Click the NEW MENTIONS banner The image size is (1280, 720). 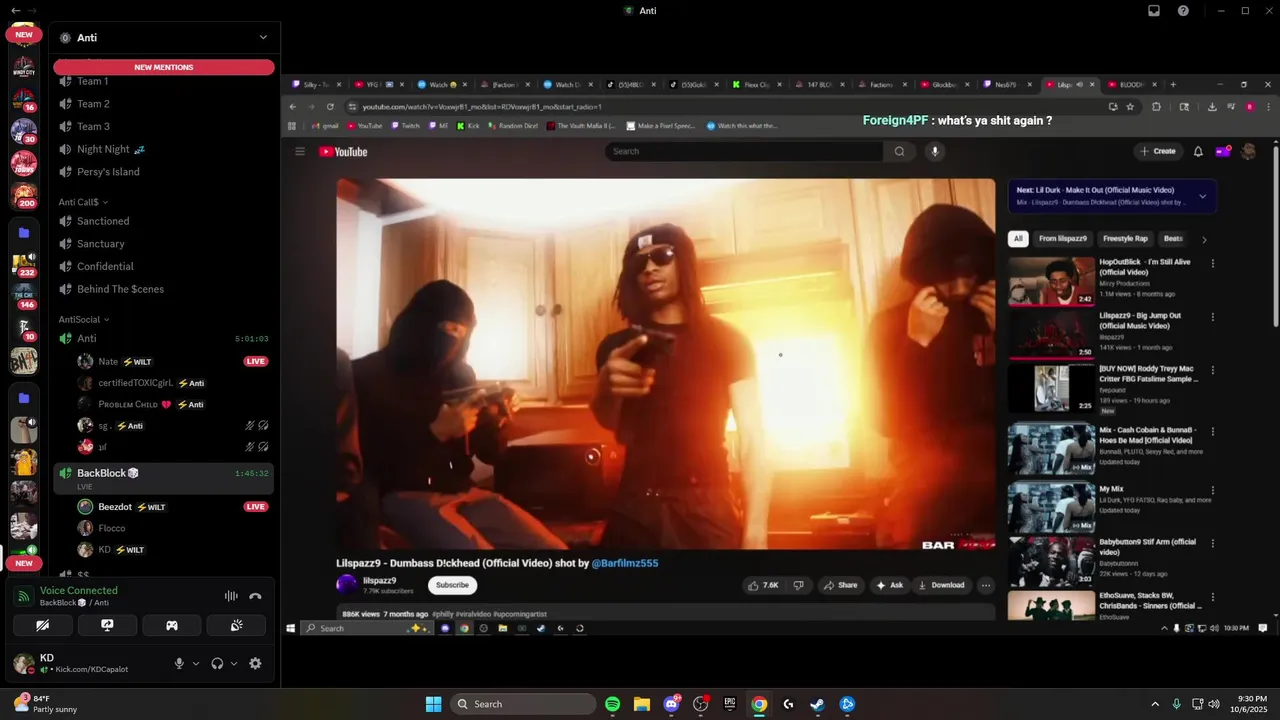click(x=164, y=67)
